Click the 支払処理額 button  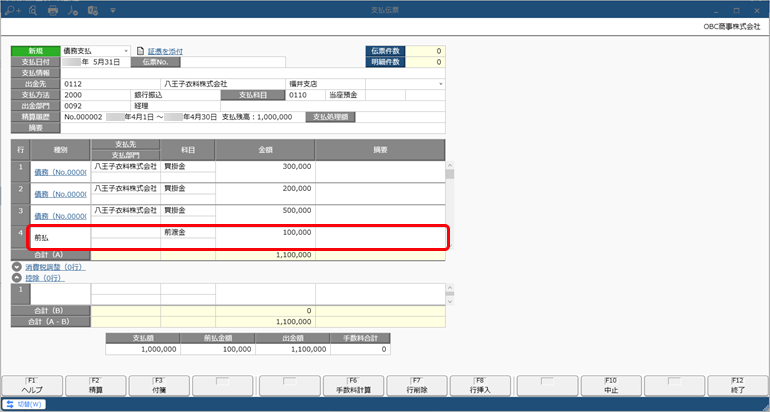(x=330, y=117)
